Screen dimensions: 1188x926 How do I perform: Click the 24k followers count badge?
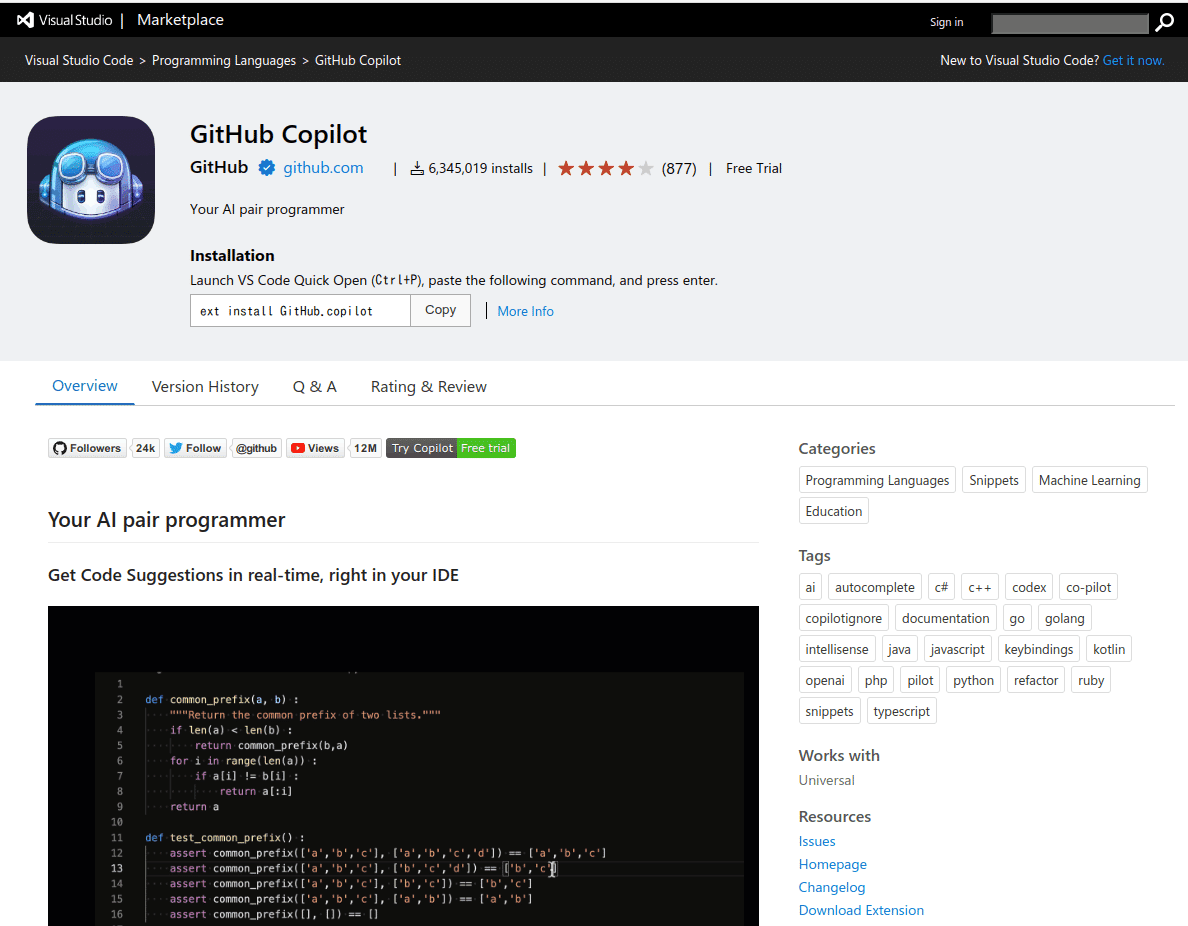pyautogui.click(x=145, y=448)
